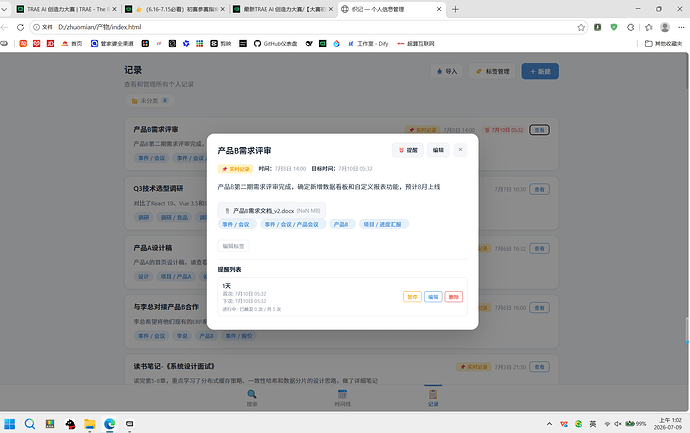Click the paperclip icon on the docx attachment

pyautogui.click(x=227, y=211)
